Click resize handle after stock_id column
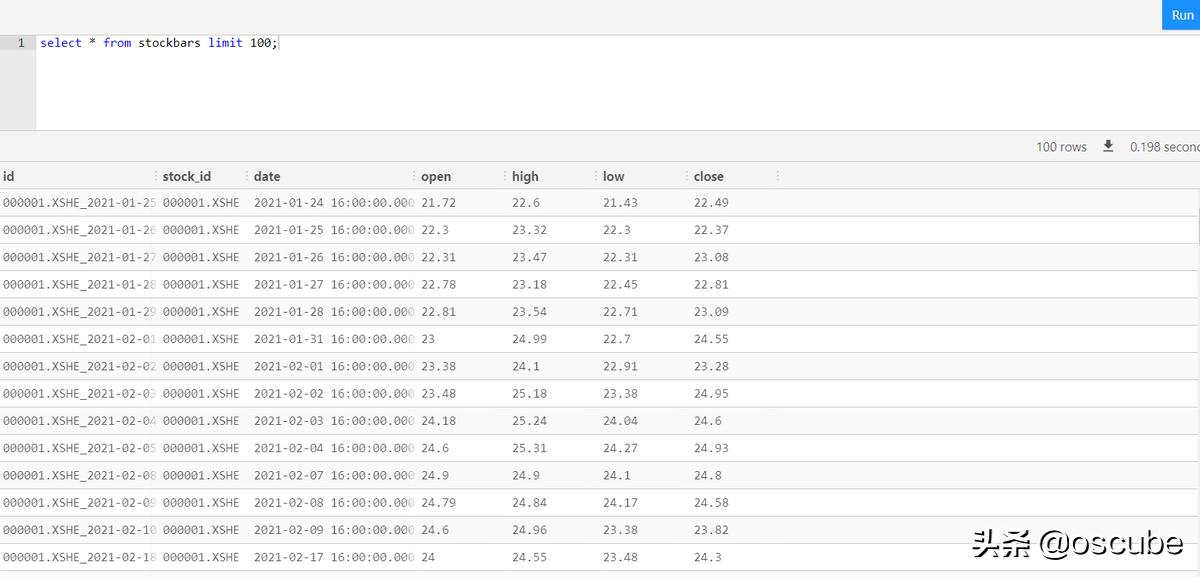 pyautogui.click(x=247, y=176)
